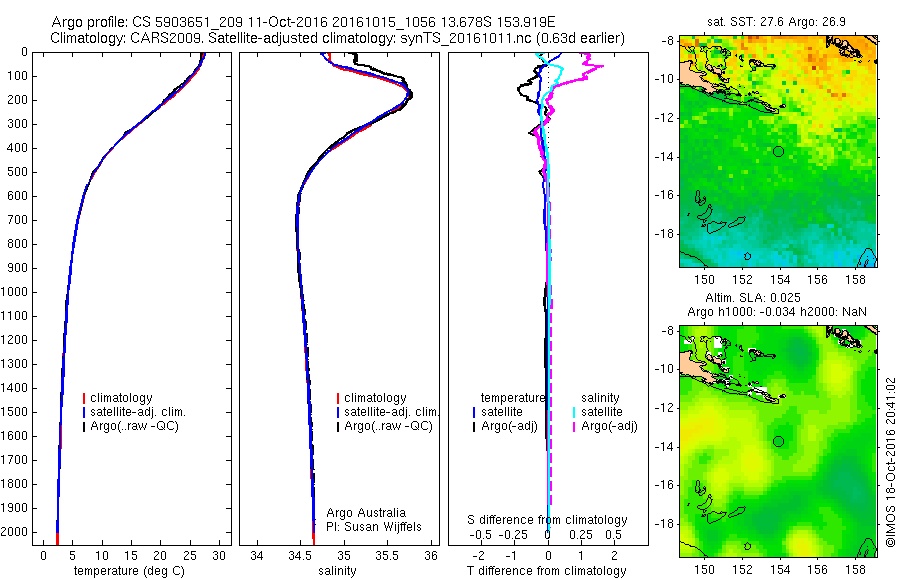Click longitude tick '158' below SLA map

(855, 570)
